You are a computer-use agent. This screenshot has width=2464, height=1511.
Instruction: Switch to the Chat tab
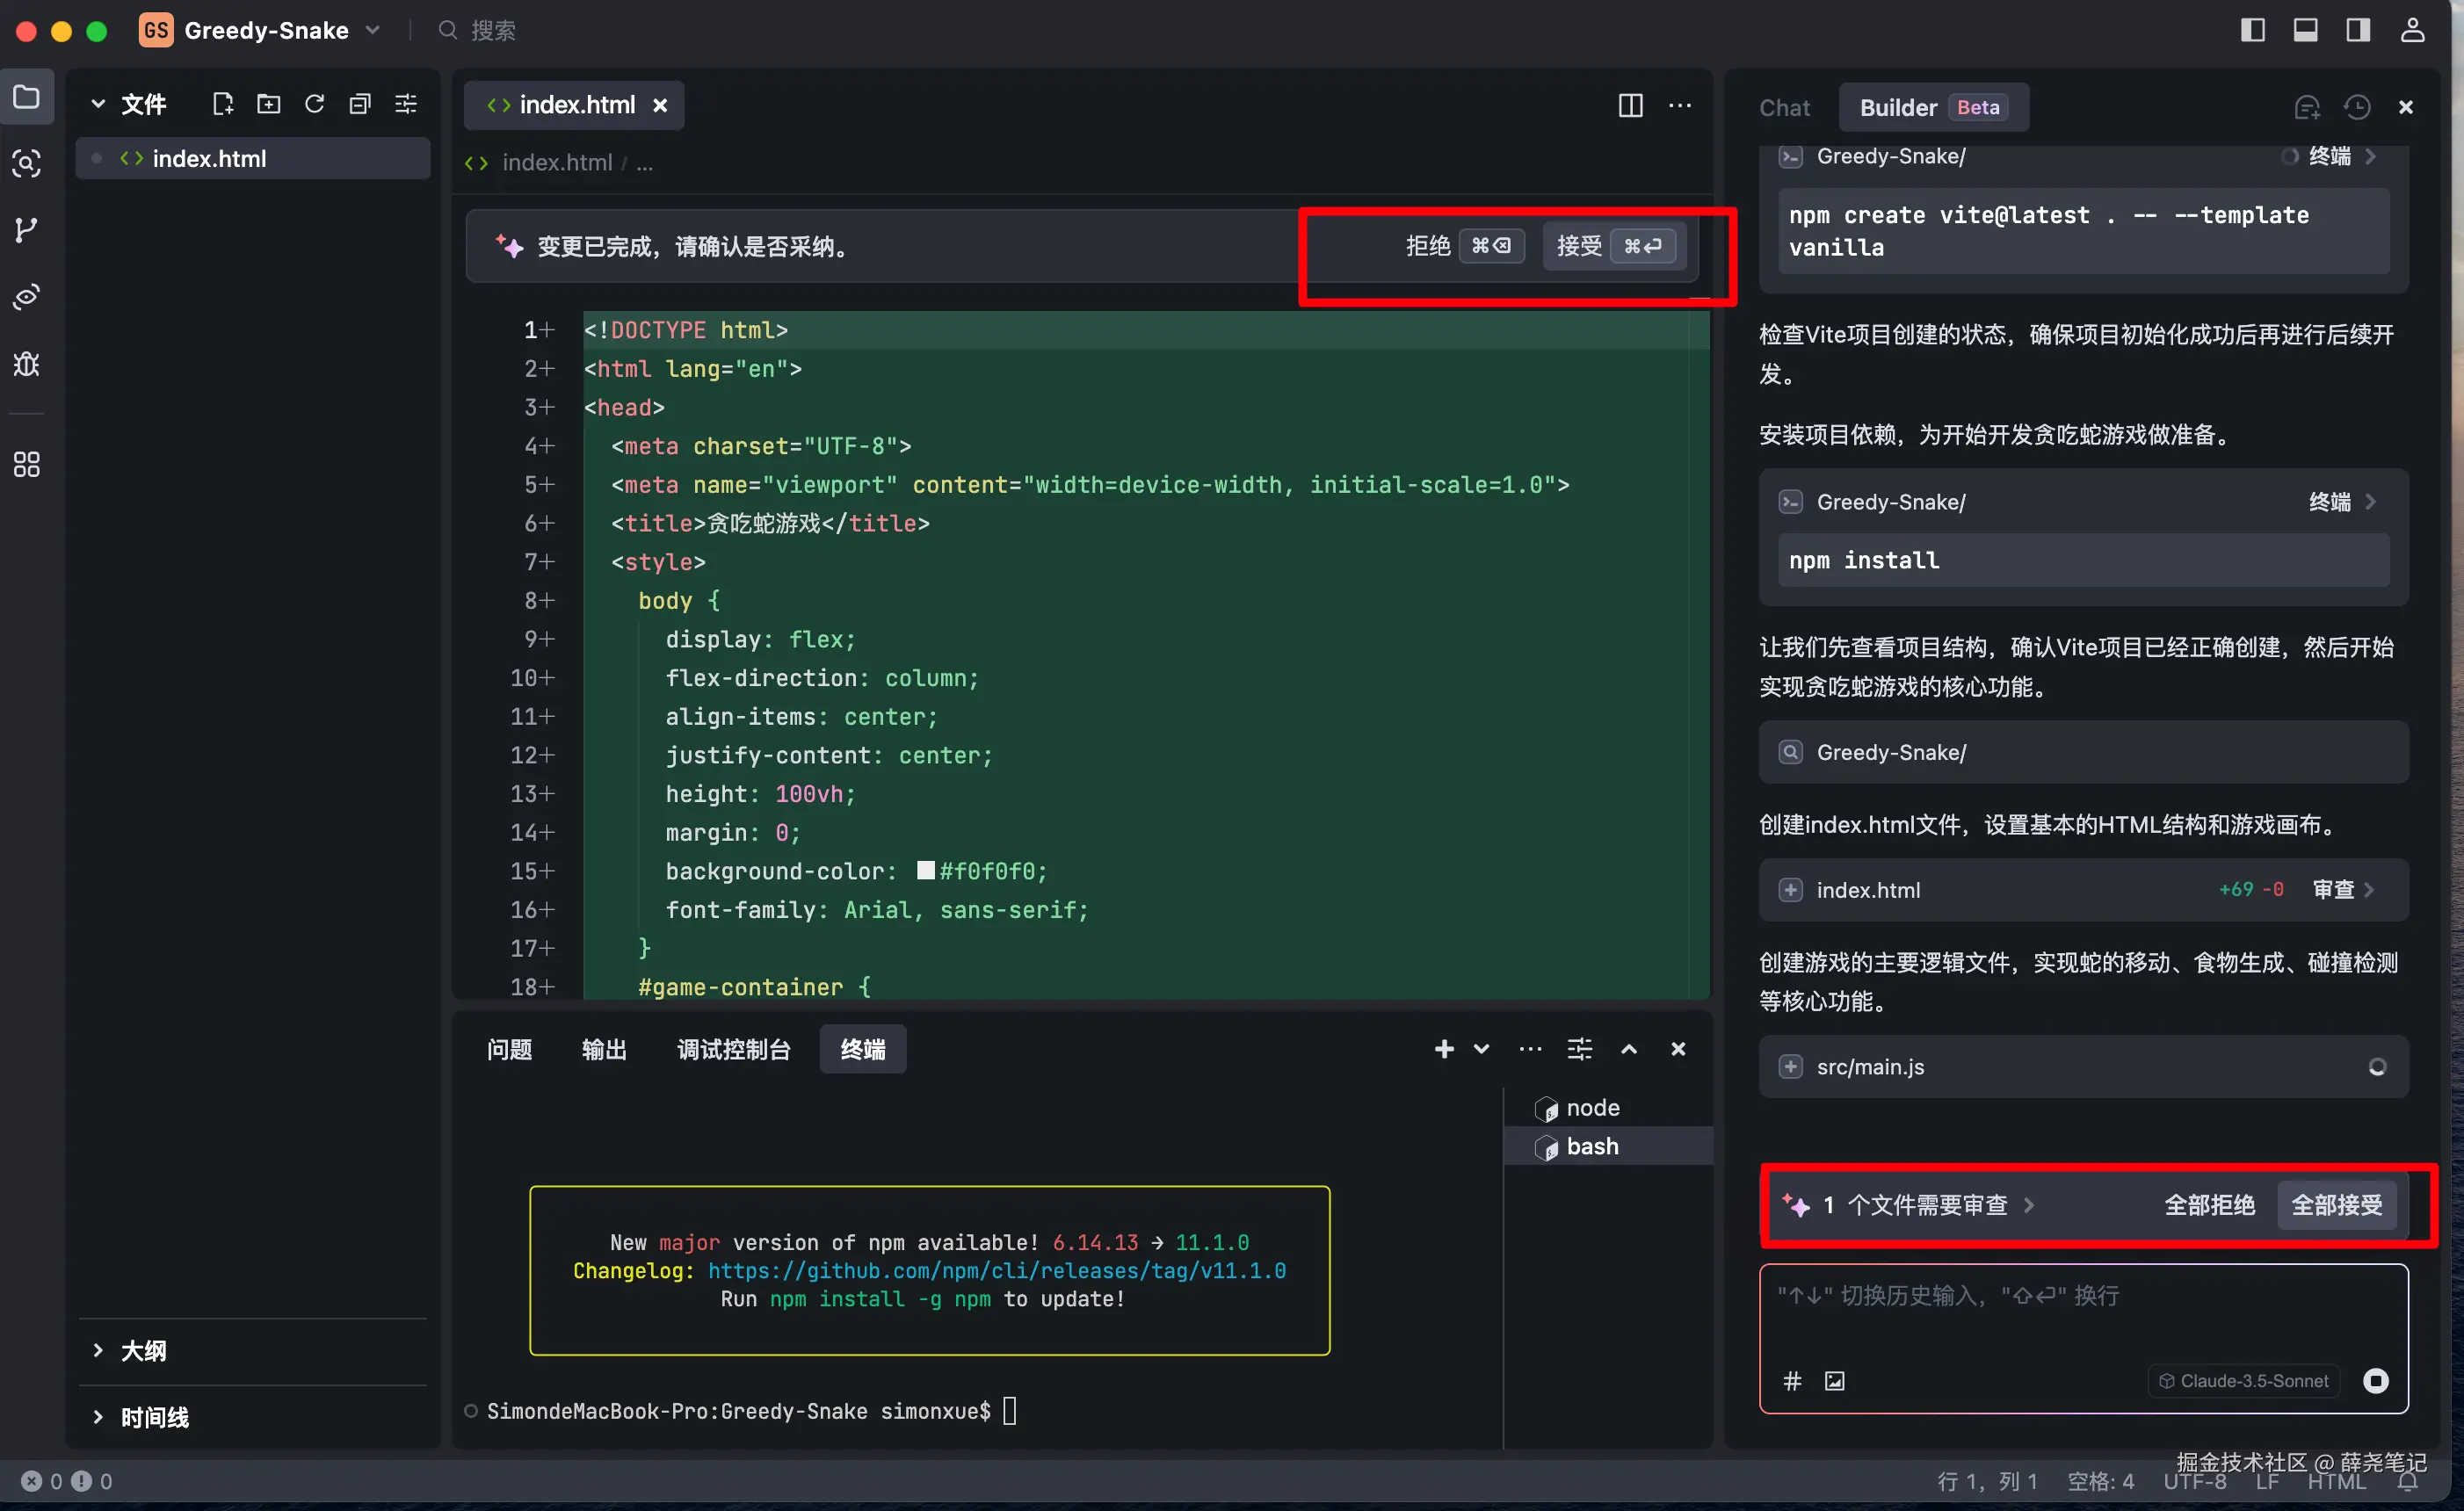tap(1784, 107)
